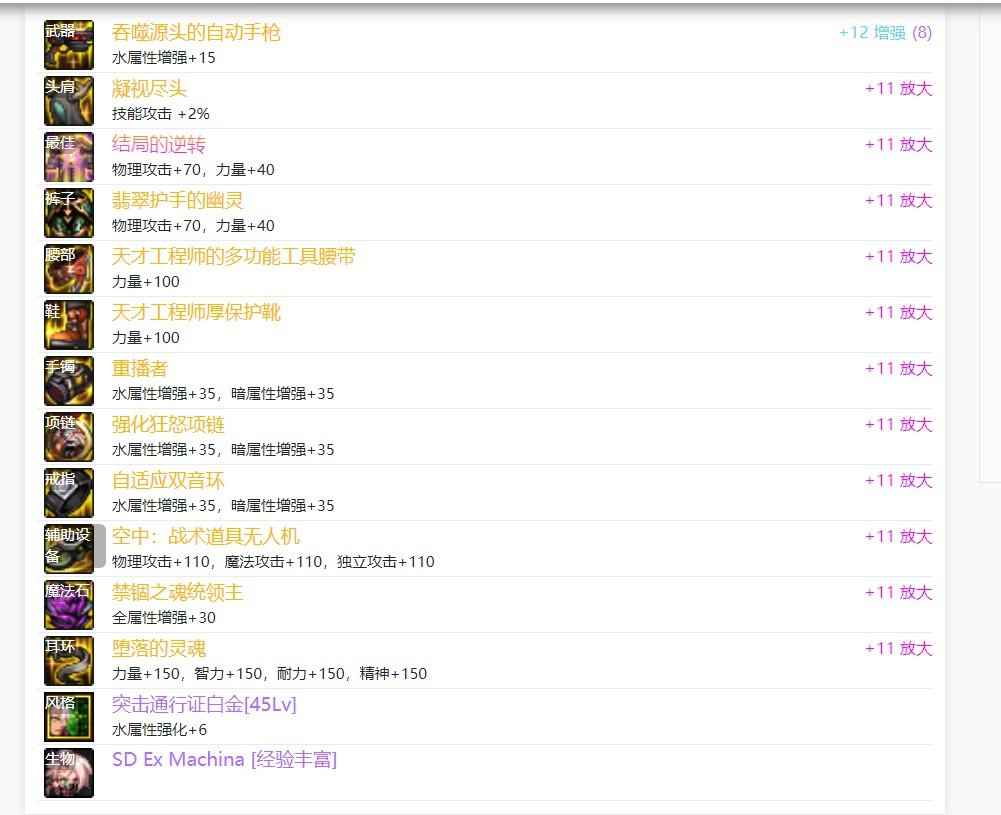
Task: Click the shoes slot icon (鞋)
Action: [69, 325]
